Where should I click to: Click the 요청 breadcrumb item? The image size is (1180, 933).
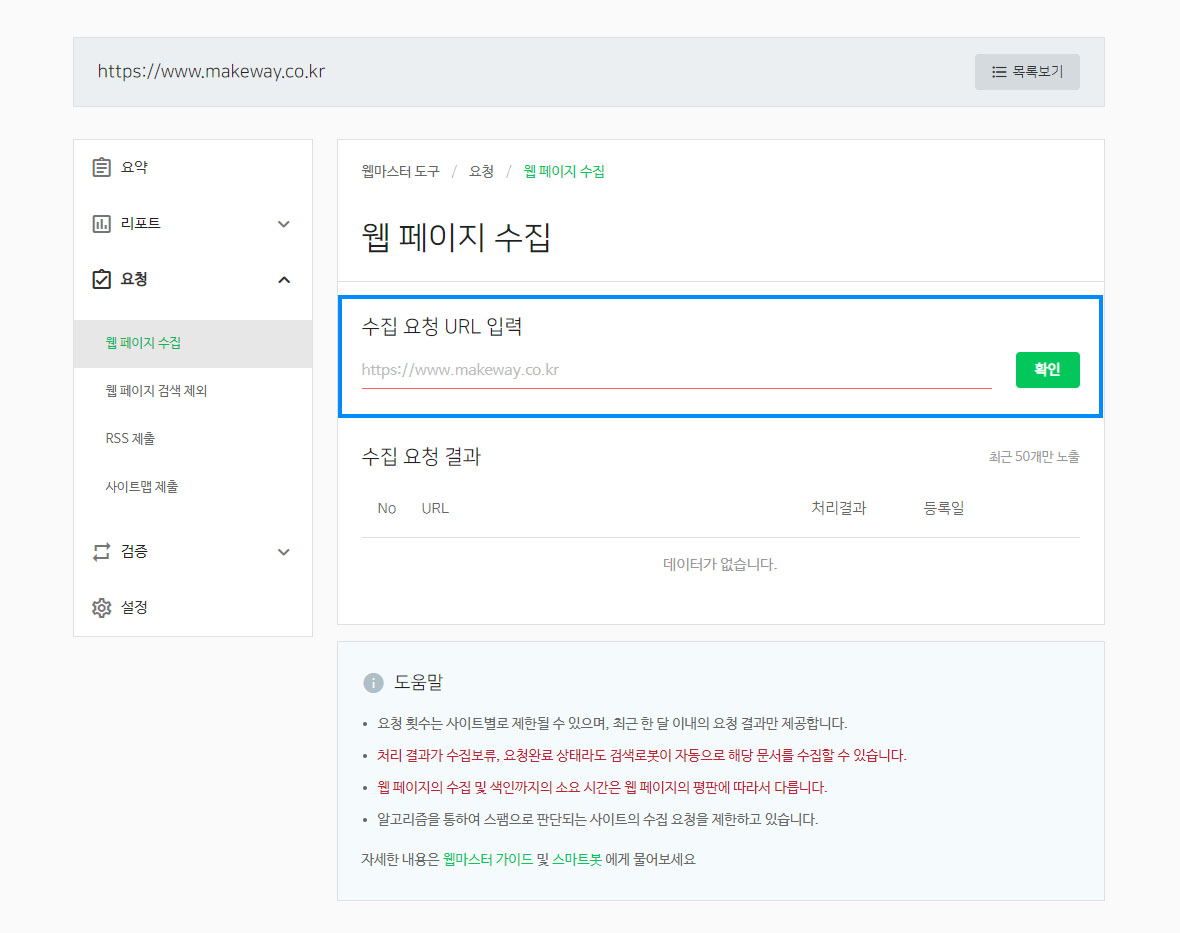481,172
